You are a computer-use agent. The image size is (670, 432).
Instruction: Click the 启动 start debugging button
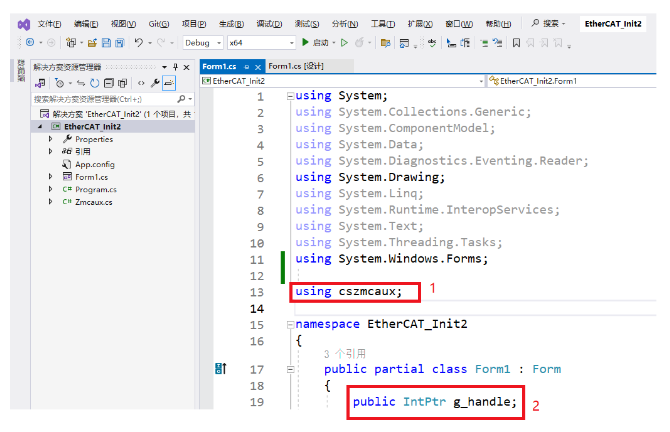point(315,43)
